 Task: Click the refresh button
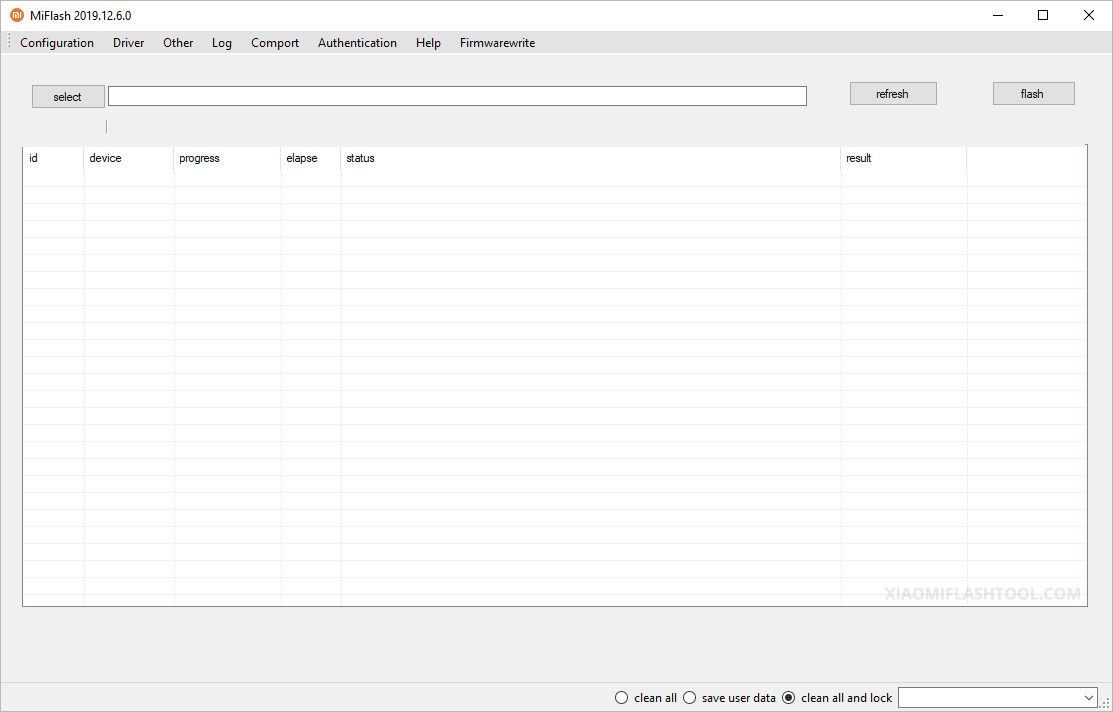(893, 94)
